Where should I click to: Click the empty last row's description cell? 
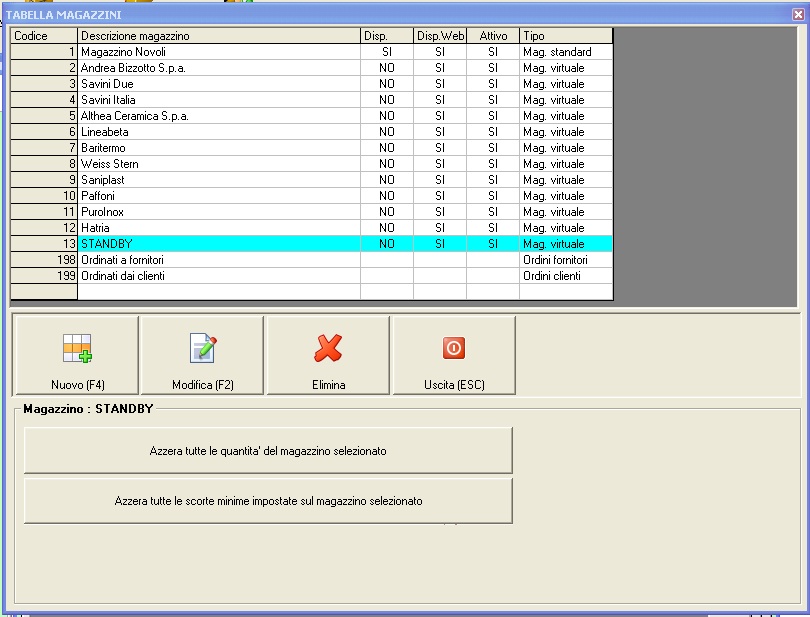pos(219,291)
